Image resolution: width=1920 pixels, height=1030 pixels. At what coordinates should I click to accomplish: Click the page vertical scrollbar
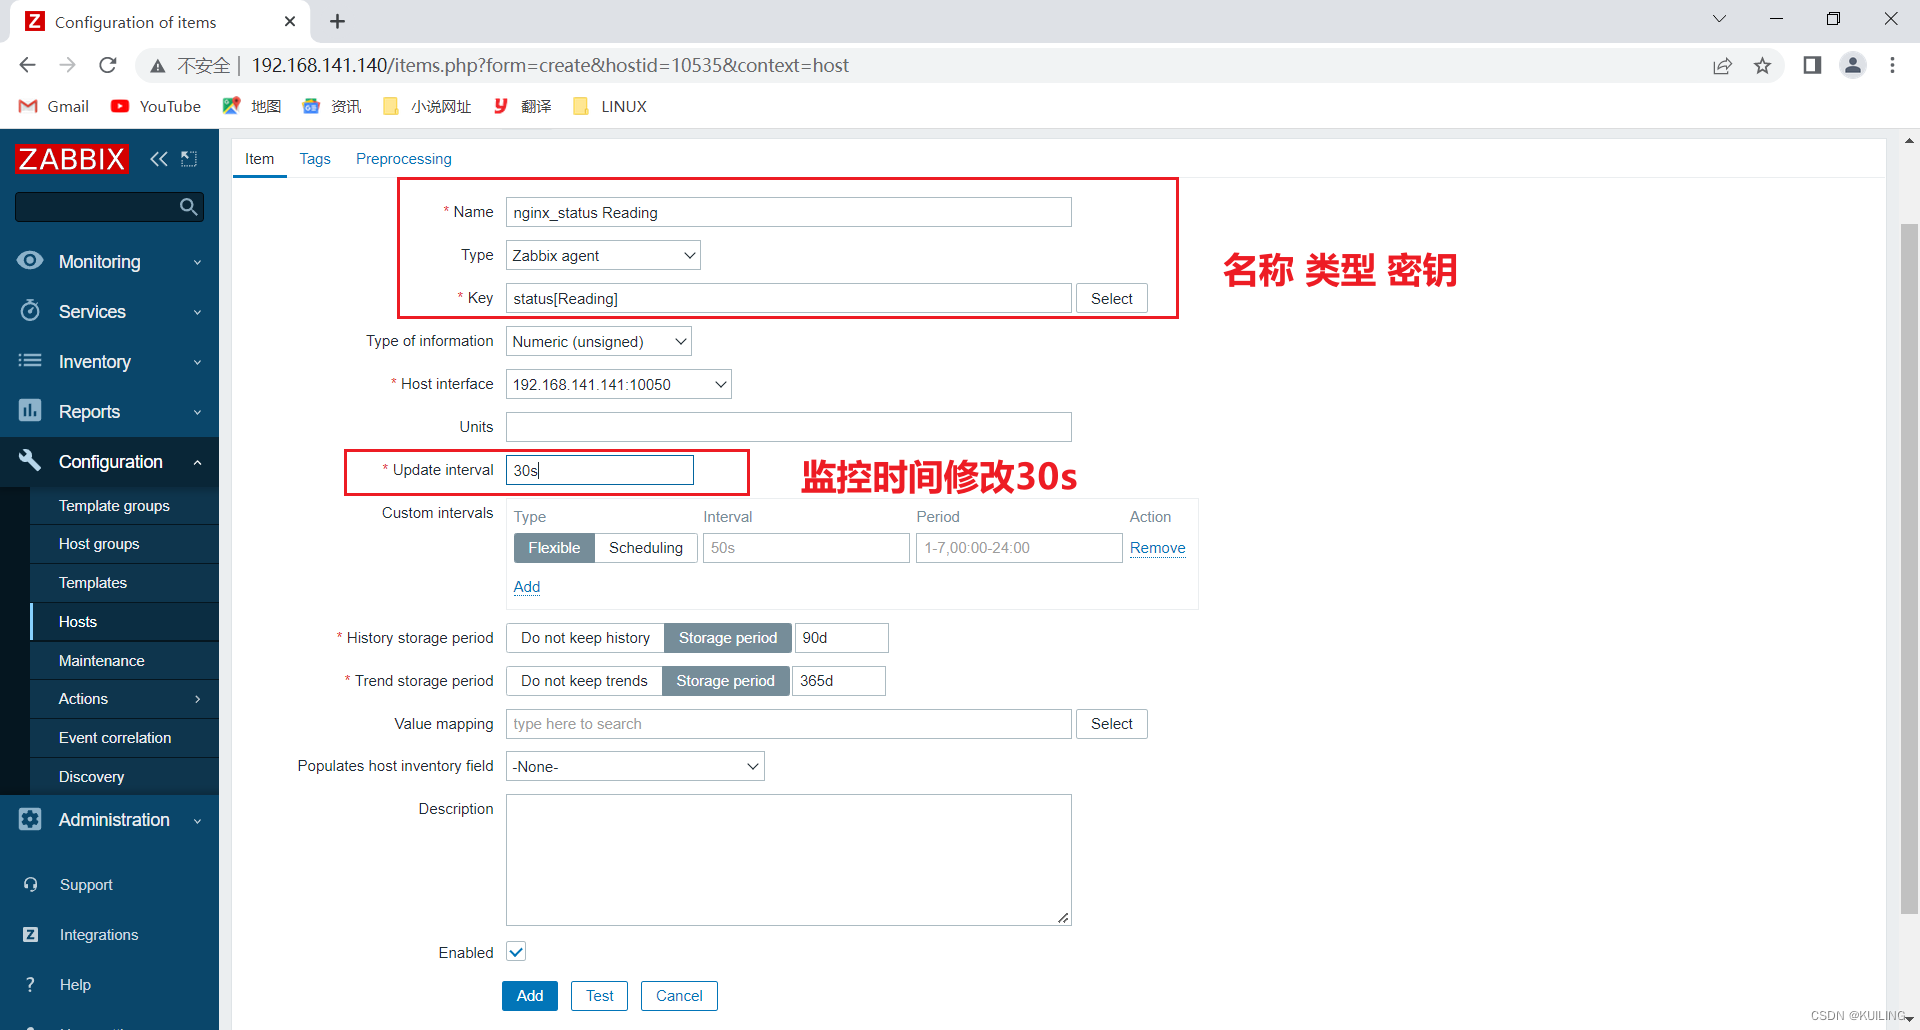pyautogui.click(x=1909, y=568)
